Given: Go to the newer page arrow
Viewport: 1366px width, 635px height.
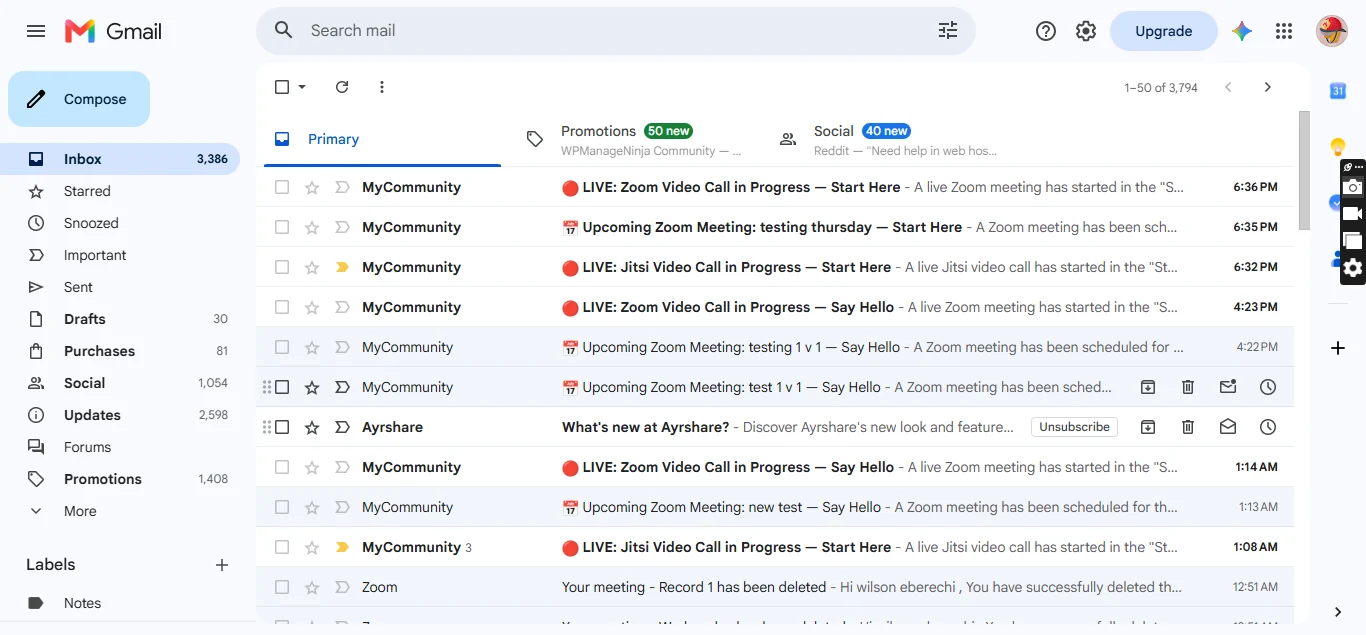Looking at the screenshot, I should pos(1228,87).
